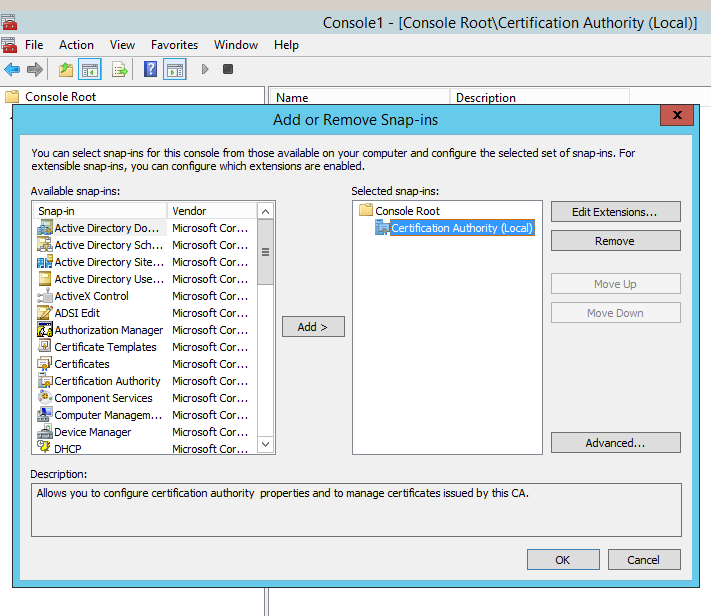This screenshot has height=616, width=712.
Task: Click the blue Help toolbar icon
Action: tap(150, 69)
